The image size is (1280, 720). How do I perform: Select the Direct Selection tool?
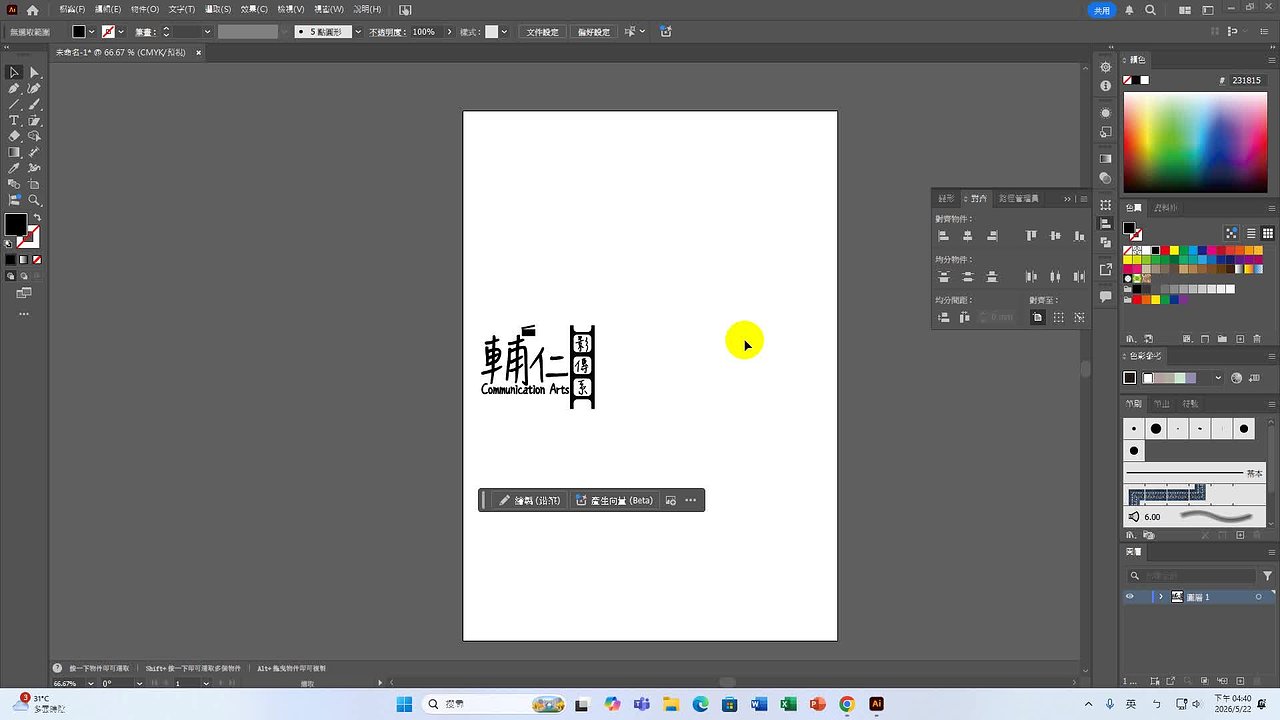click(34, 72)
